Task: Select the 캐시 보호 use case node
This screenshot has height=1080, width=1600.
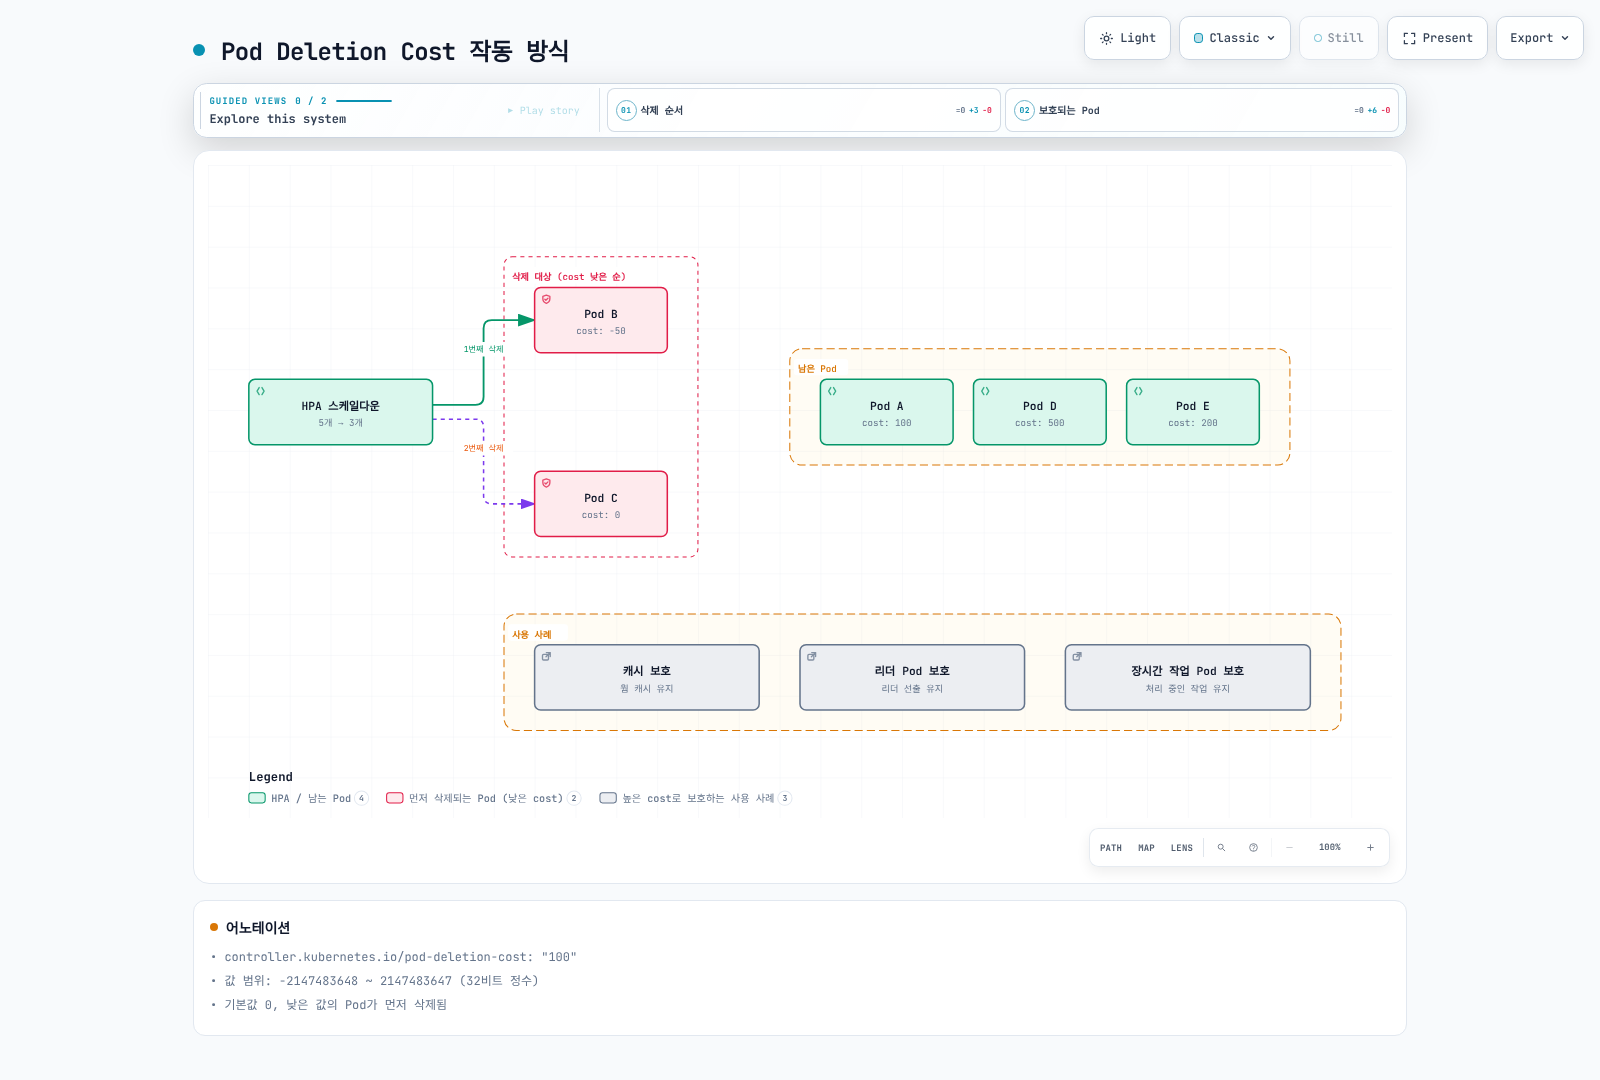Action: pyautogui.click(x=647, y=677)
